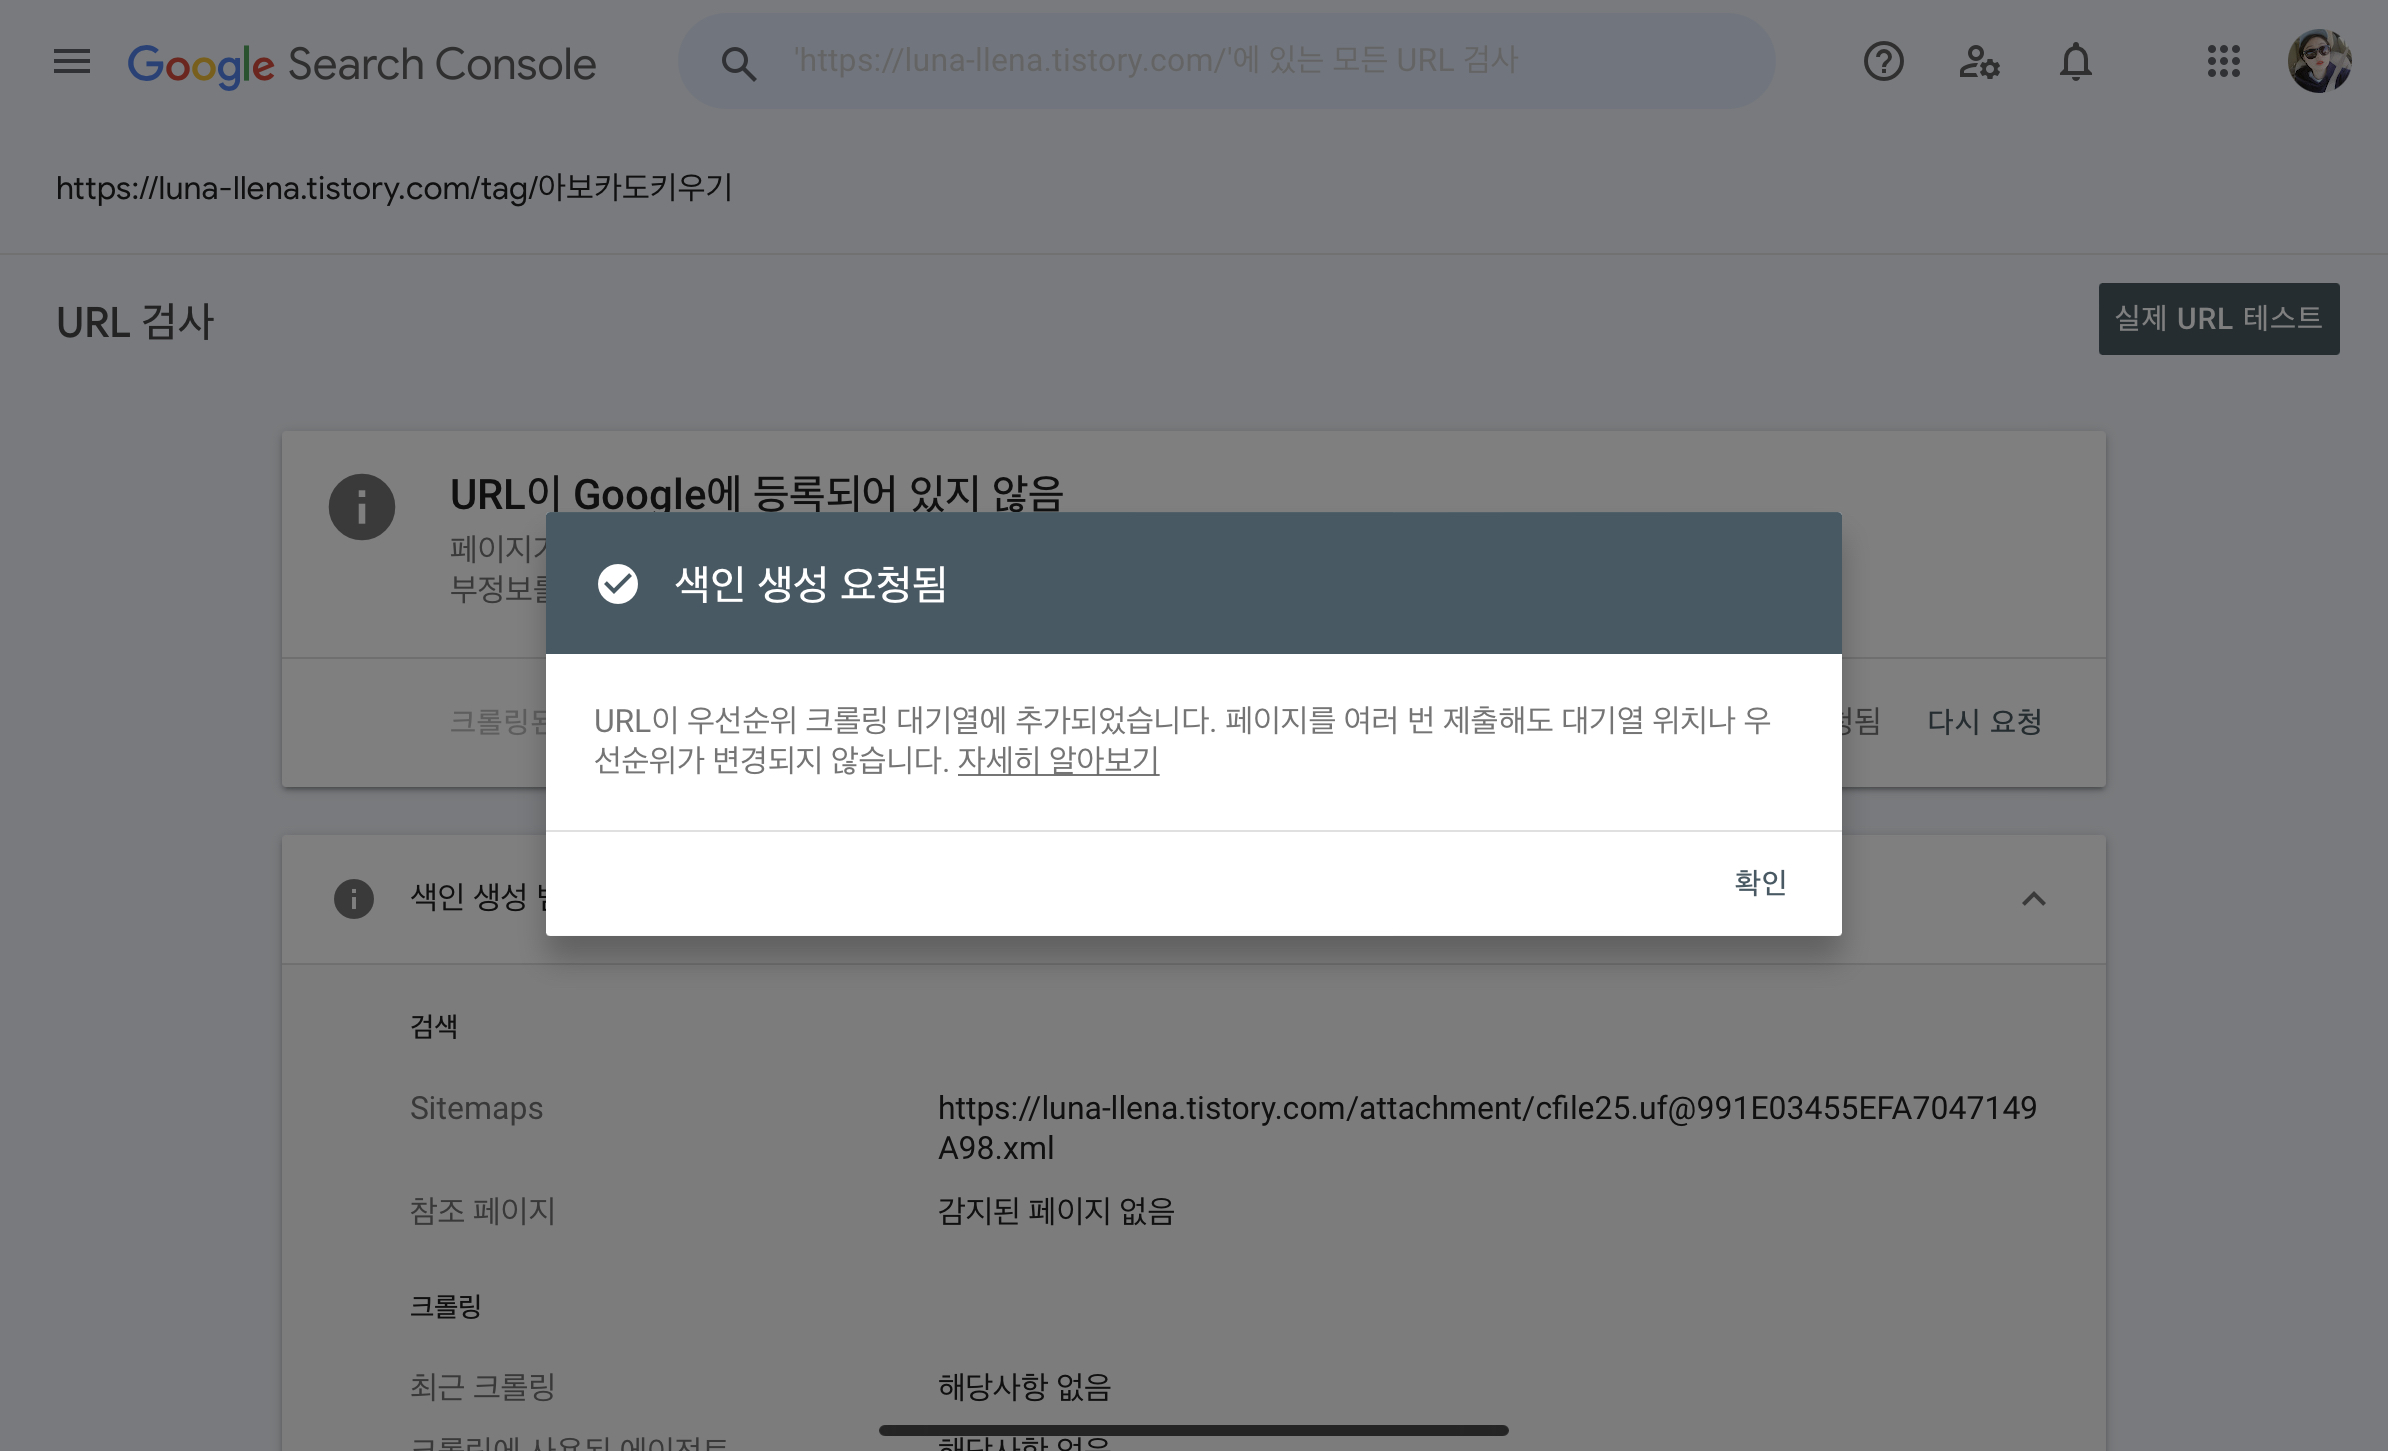Focus the URL inspection search field
Image resolution: width=2388 pixels, height=1451 pixels.
pos(1226,61)
